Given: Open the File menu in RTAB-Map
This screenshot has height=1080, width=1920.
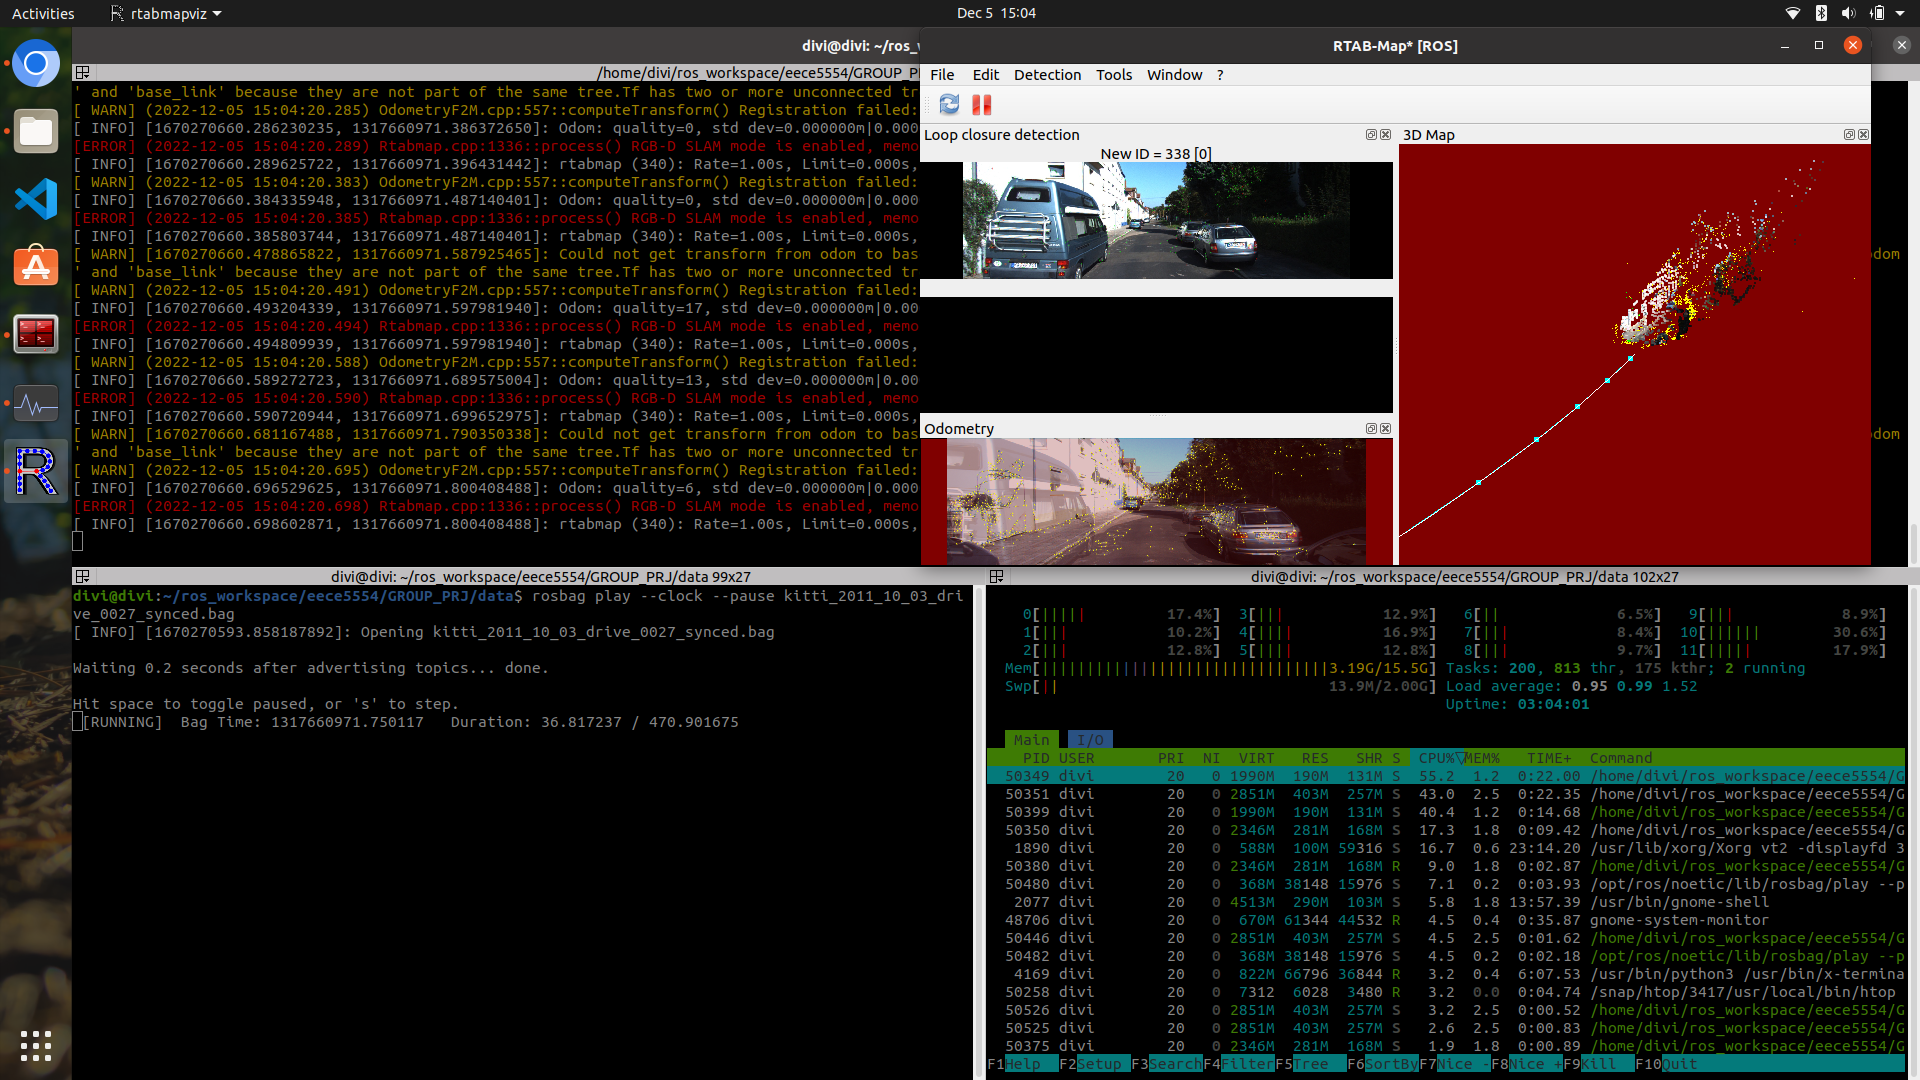Looking at the screenshot, I should click(941, 75).
